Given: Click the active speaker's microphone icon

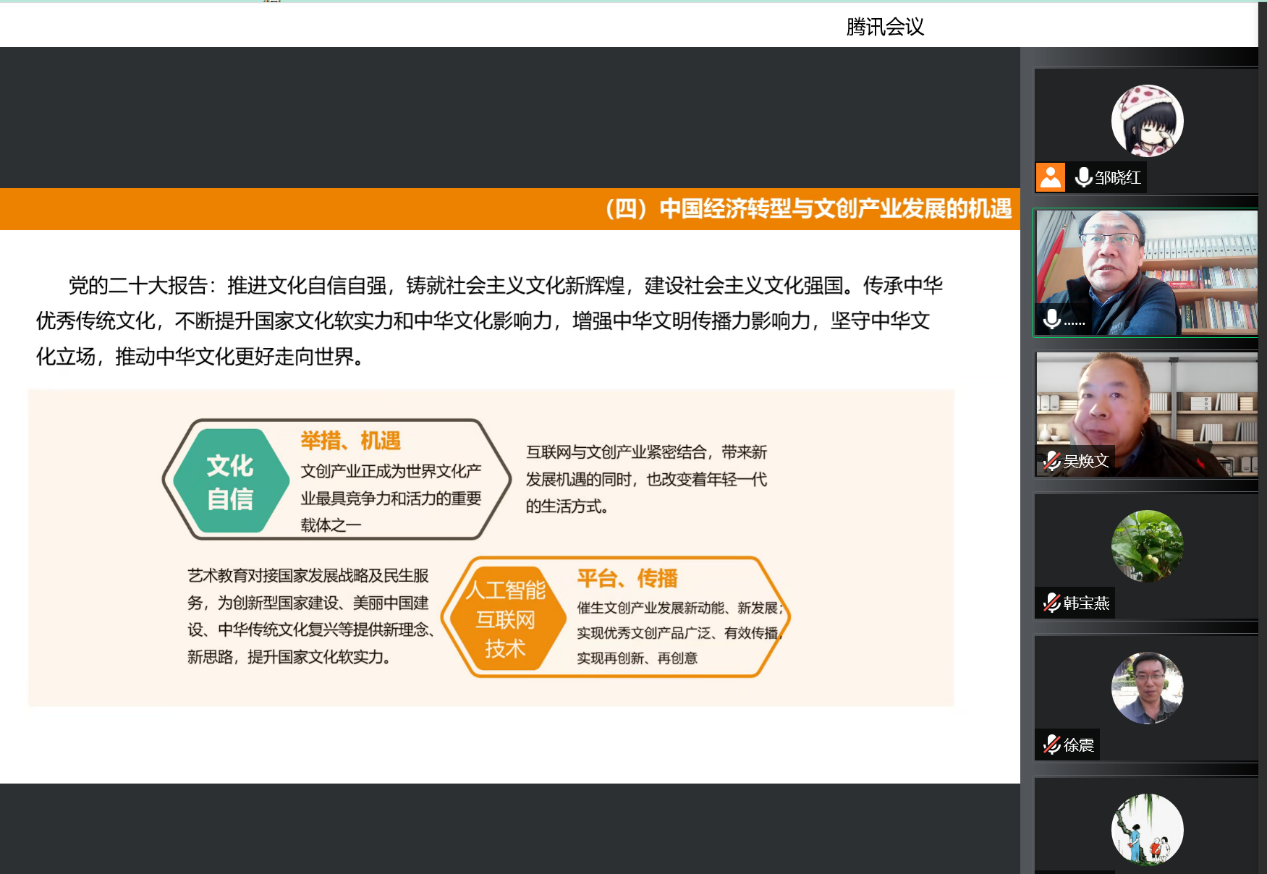Looking at the screenshot, I should click(1052, 319).
